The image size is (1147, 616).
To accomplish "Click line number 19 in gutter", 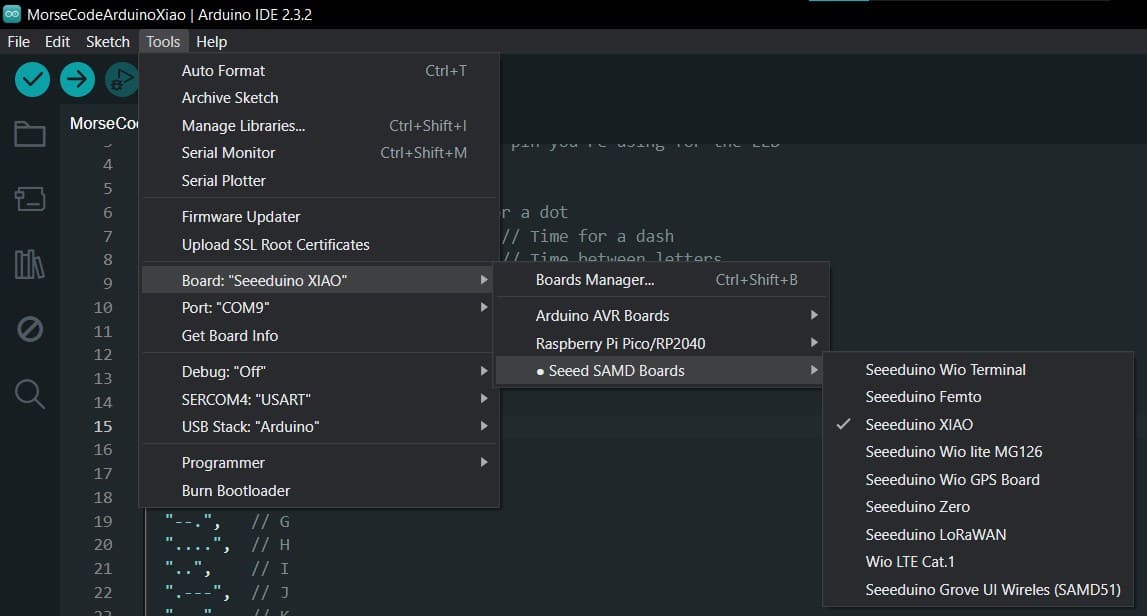I will 103,522.
